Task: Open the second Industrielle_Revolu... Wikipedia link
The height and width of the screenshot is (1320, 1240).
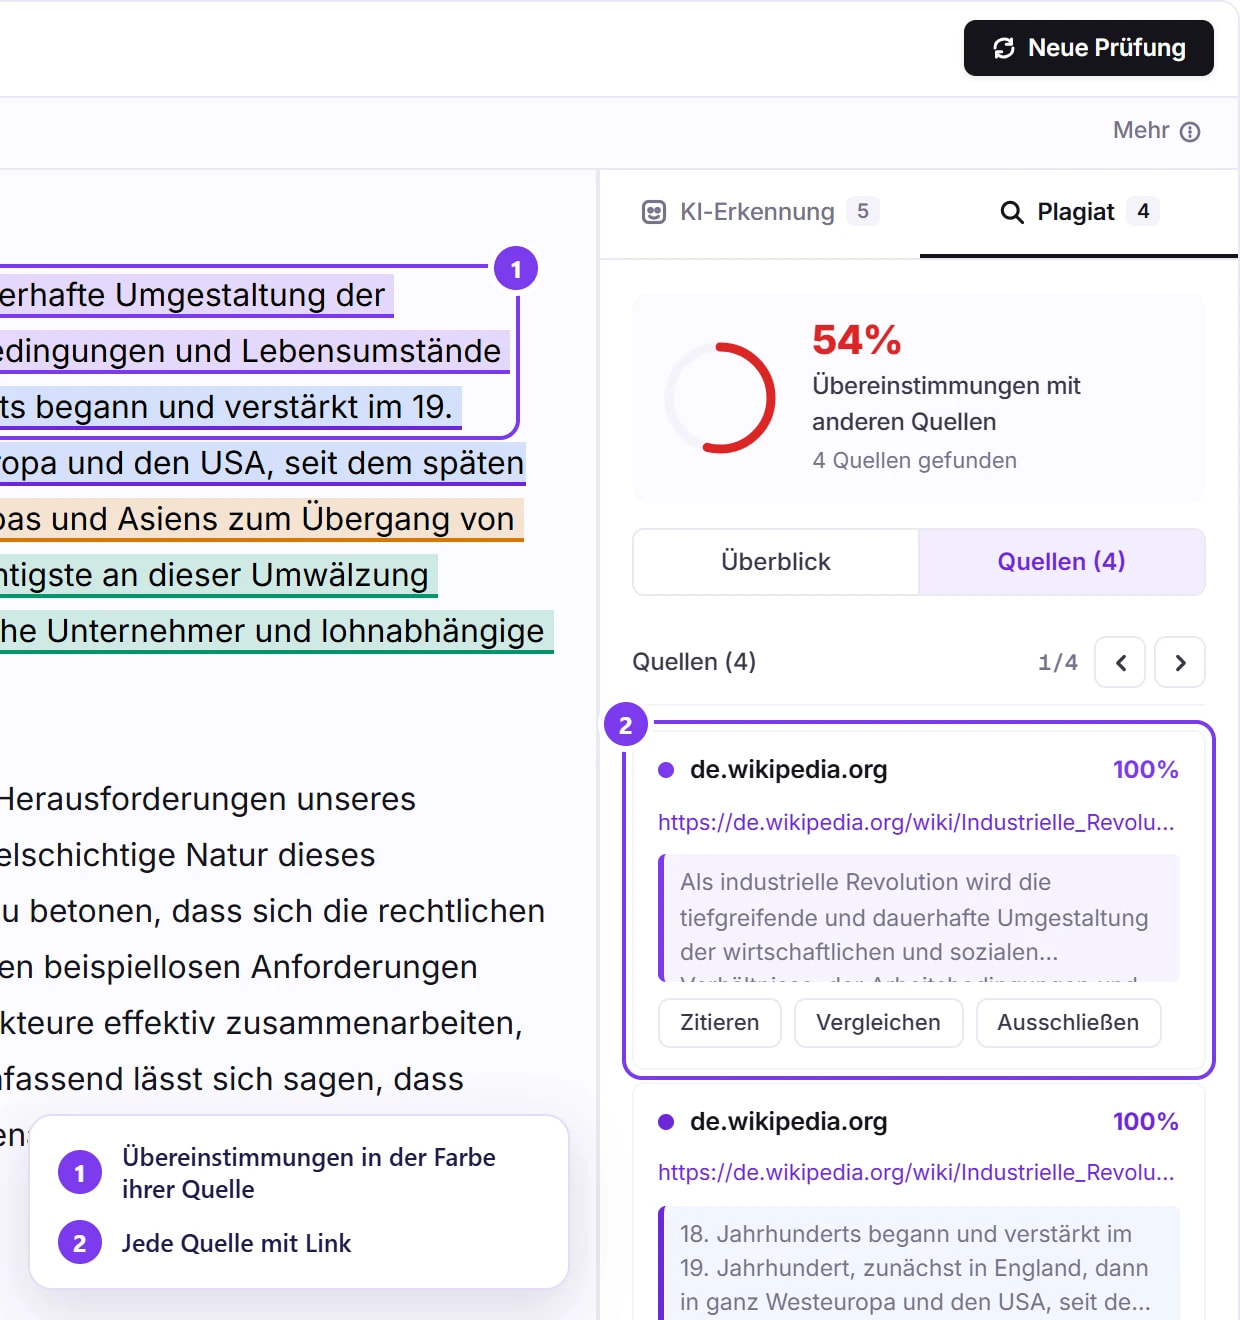Action: pyautogui.click(x=916, y=1172)
